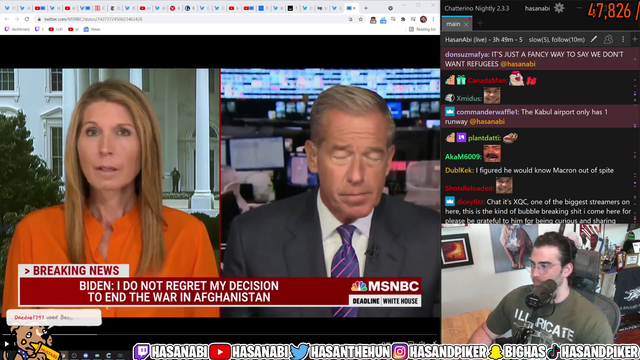Click username DublKek in chat
The width and height of the screenshot is (640, 360).
click(x=459, y=170)
